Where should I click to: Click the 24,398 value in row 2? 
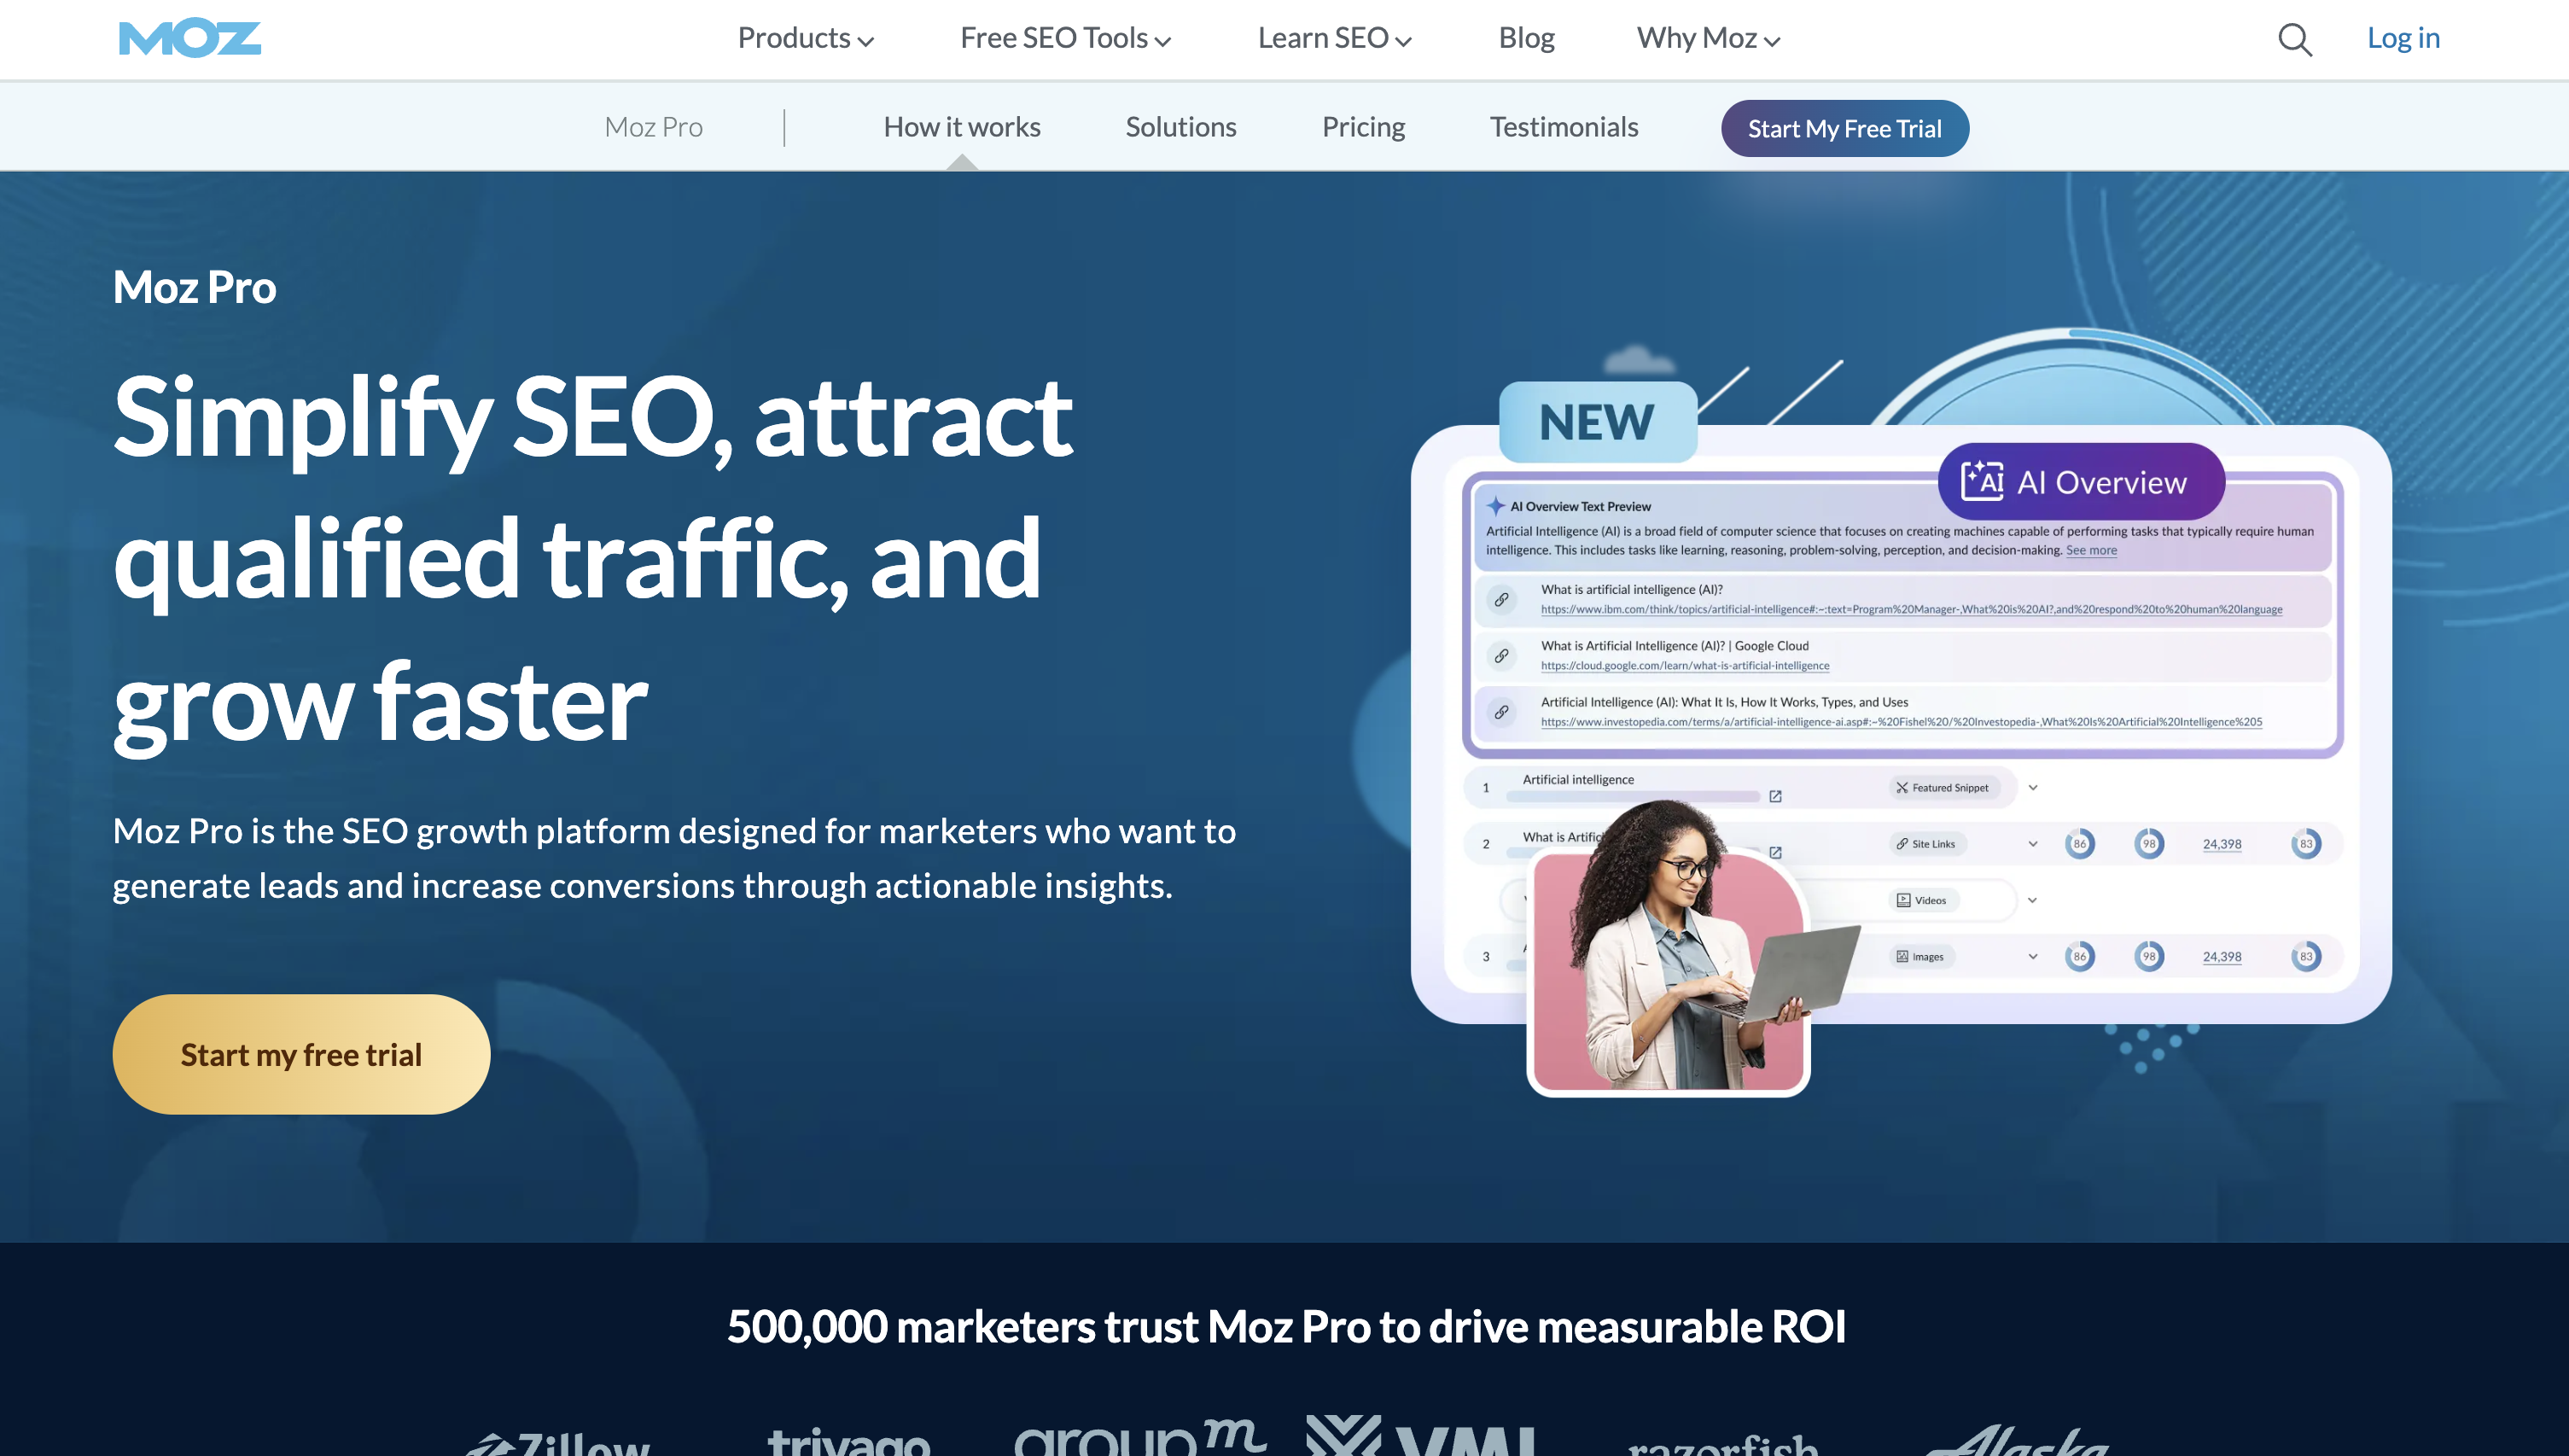pos(2222,843)
